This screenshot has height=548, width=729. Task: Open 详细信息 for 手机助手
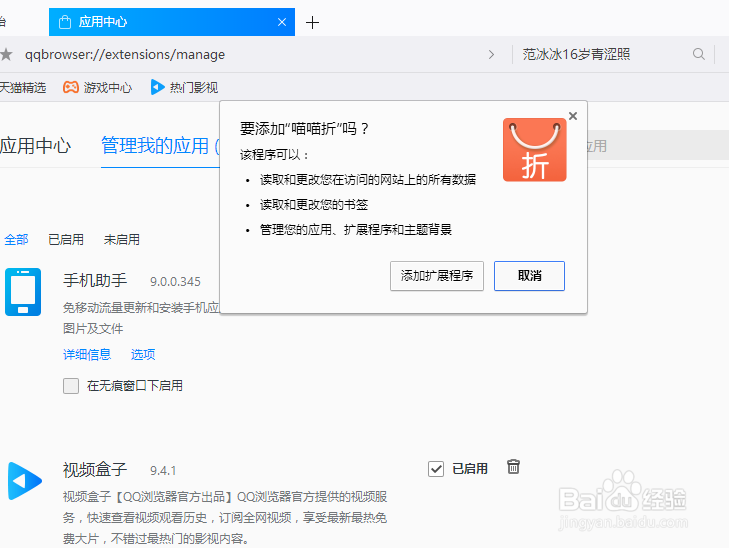(x=87, y=355)
